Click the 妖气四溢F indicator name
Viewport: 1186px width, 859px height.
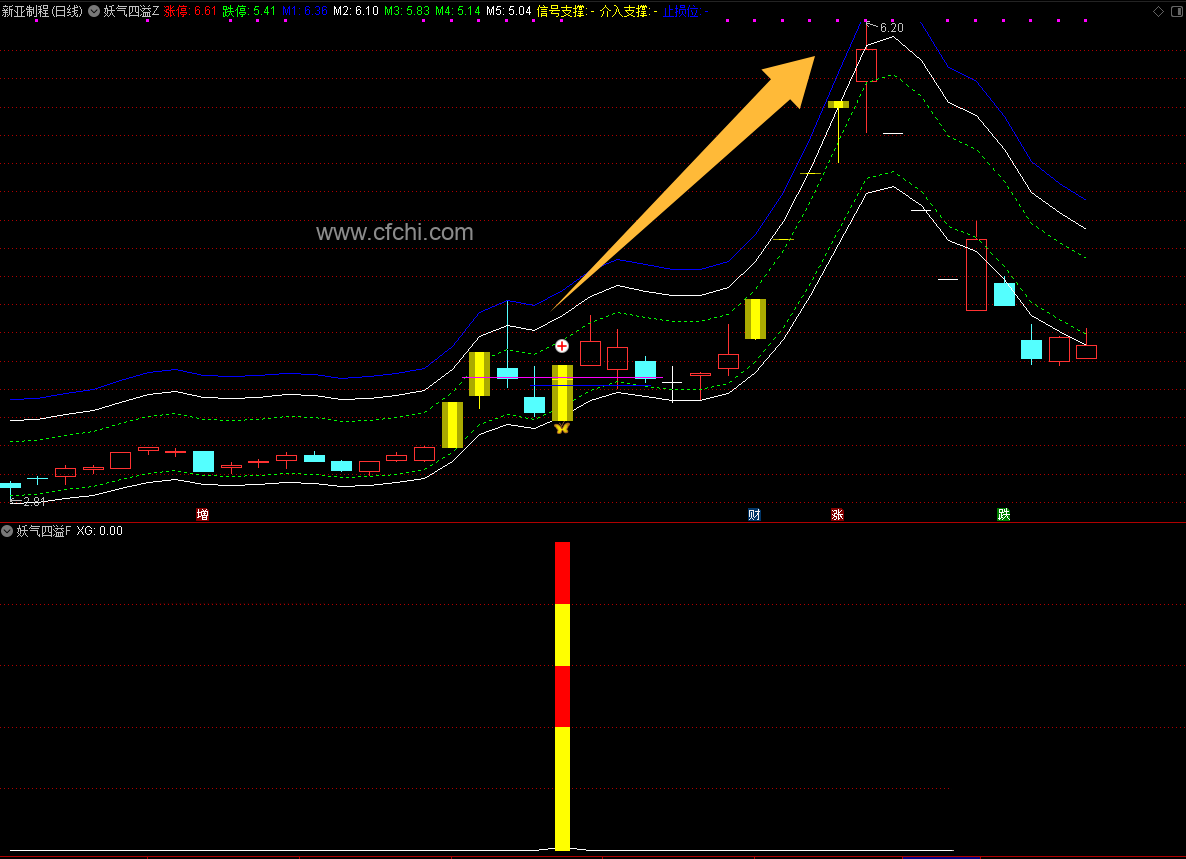pyautogui.click(x=44, y=531)
